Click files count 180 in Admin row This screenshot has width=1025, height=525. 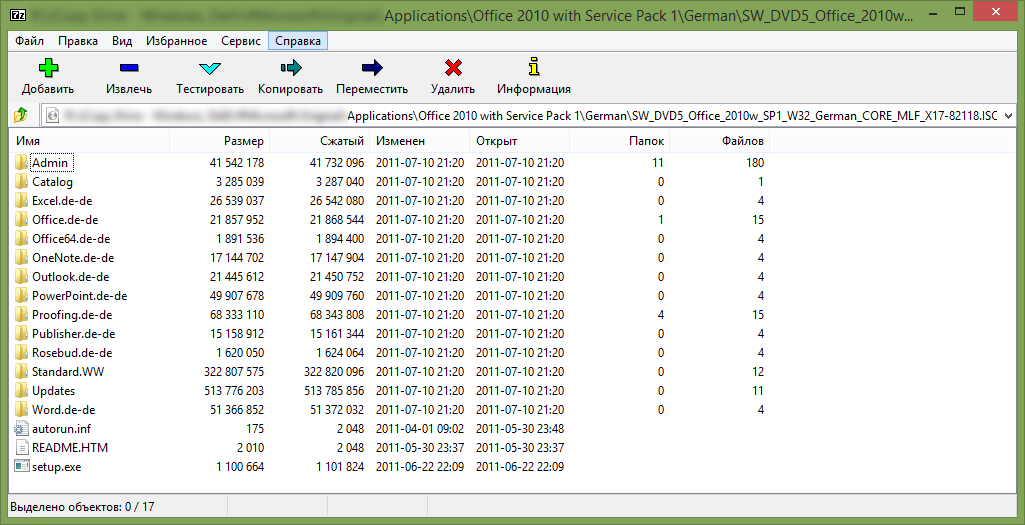(x=756, y=163)
